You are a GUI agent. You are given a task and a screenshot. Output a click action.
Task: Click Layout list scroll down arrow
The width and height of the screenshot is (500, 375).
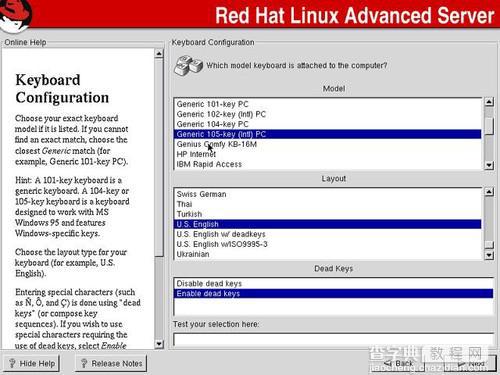click(489, 255)
